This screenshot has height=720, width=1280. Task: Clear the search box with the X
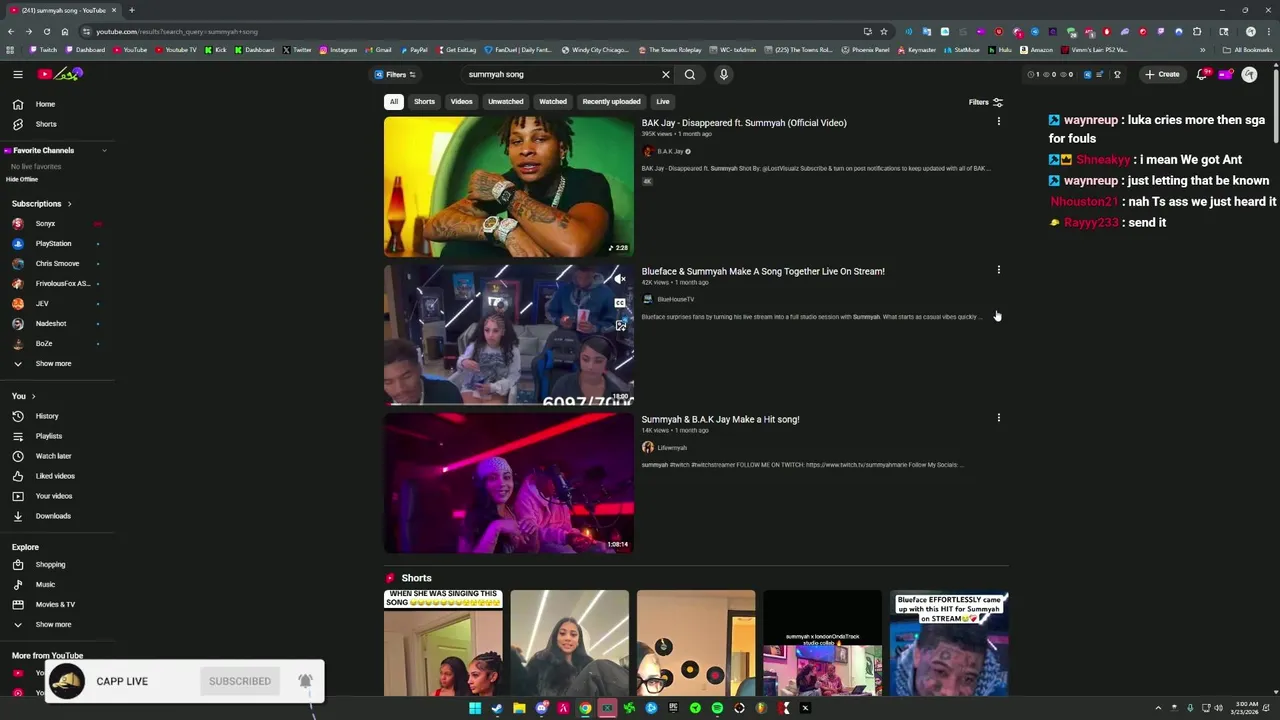point(666,74)
